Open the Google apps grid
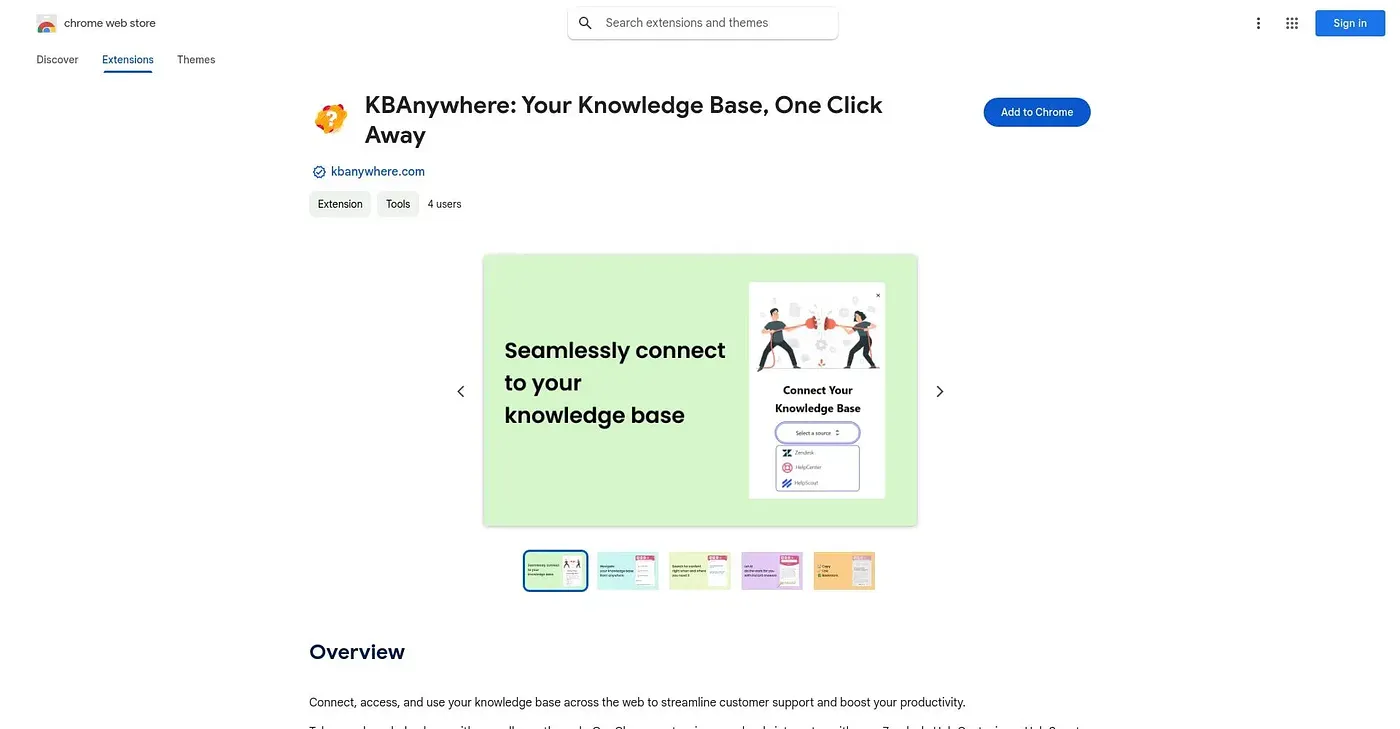The image size is (1400, 729). [x=1292, y=23]
